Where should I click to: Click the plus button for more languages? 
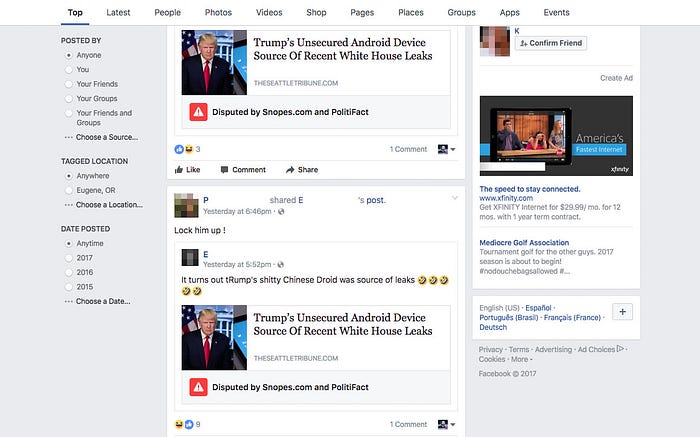623,312
